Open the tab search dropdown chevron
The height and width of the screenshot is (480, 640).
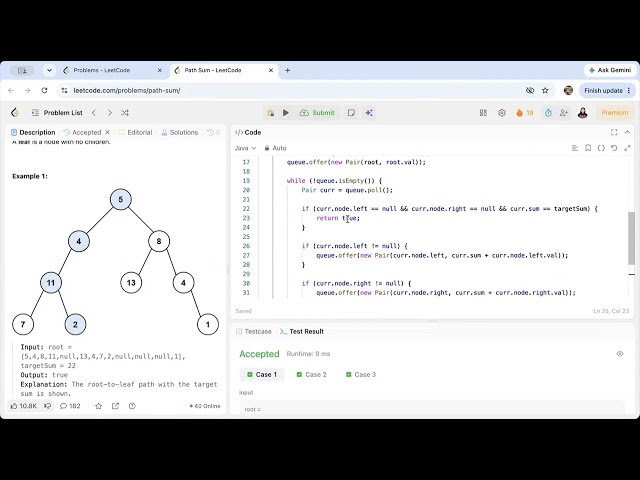pyautogui.click(x=49, y=70)
